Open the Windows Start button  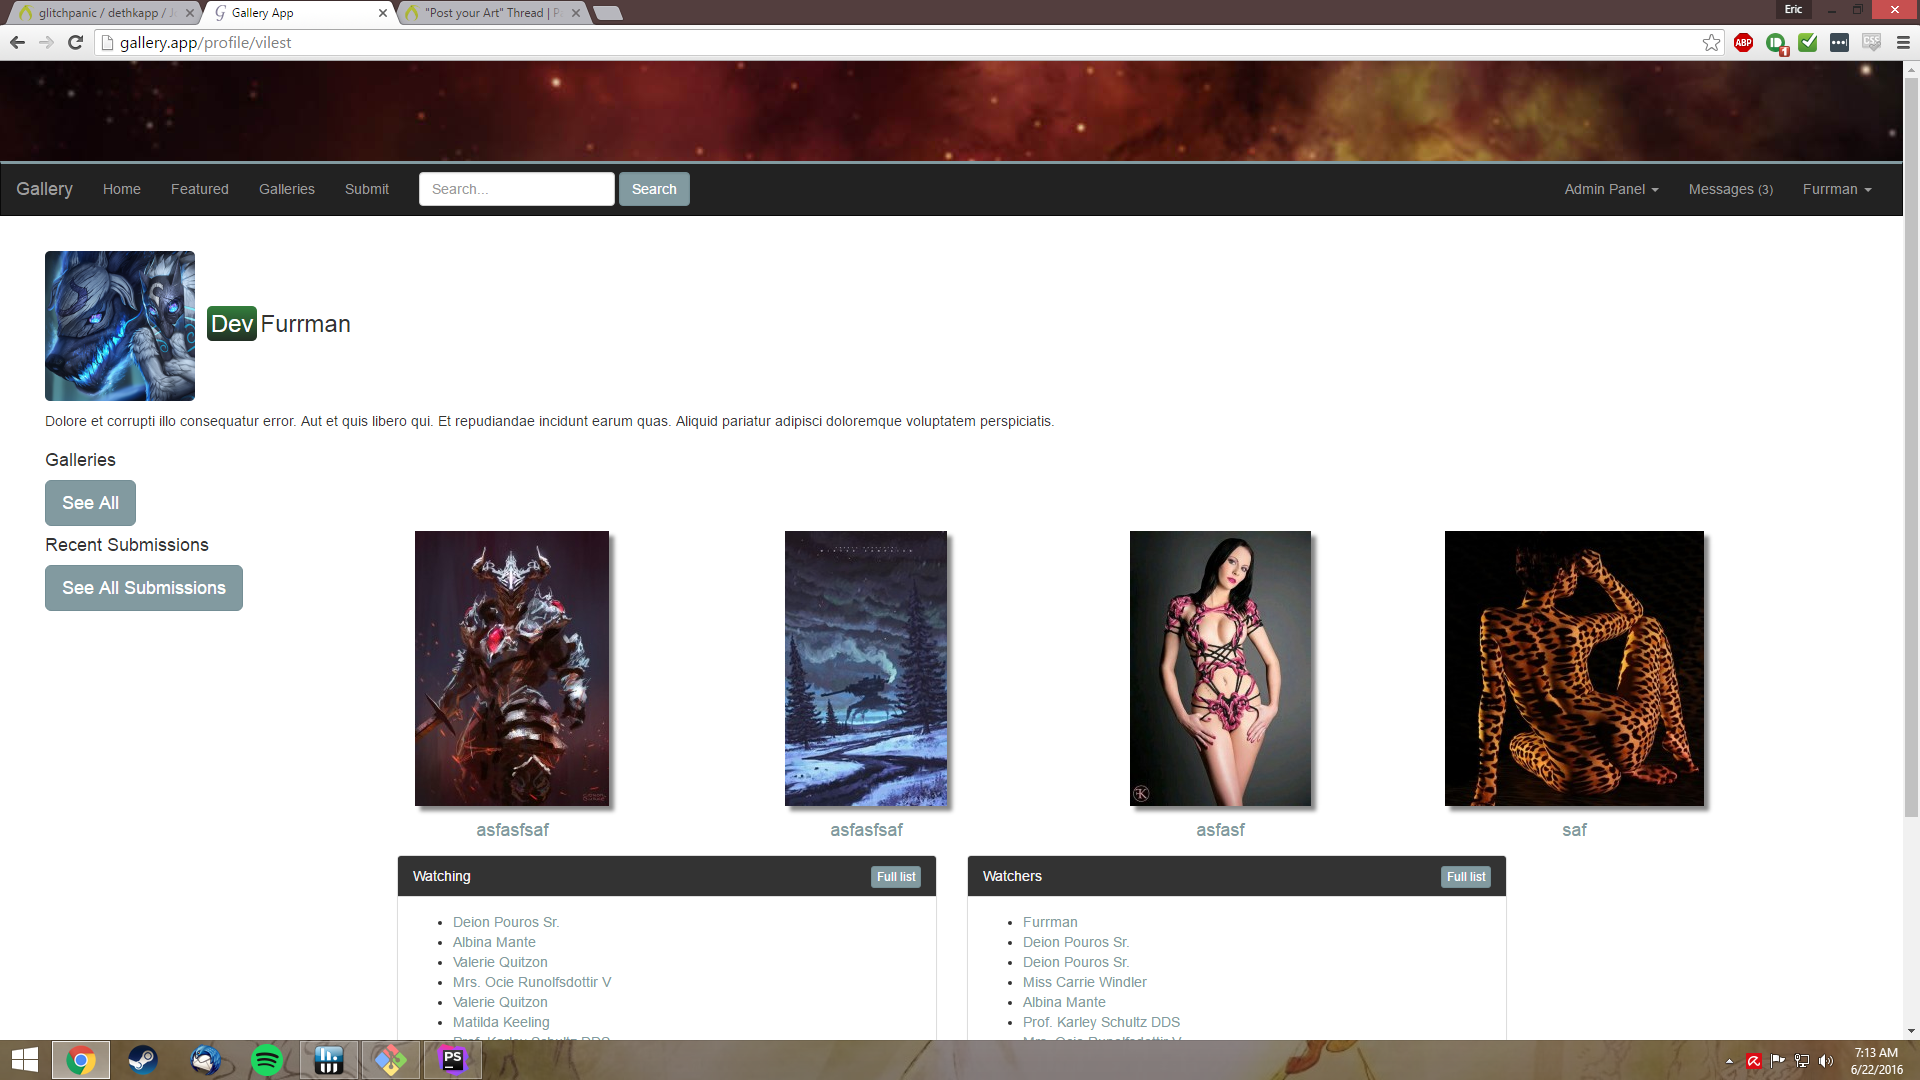(24, 1060)
